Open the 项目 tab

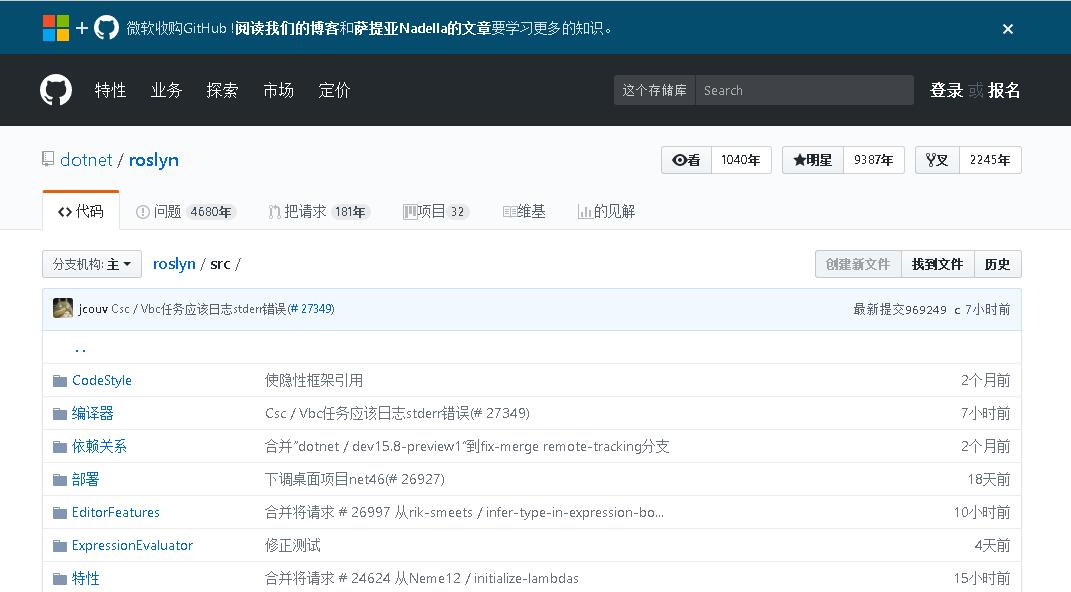(435, 212)
